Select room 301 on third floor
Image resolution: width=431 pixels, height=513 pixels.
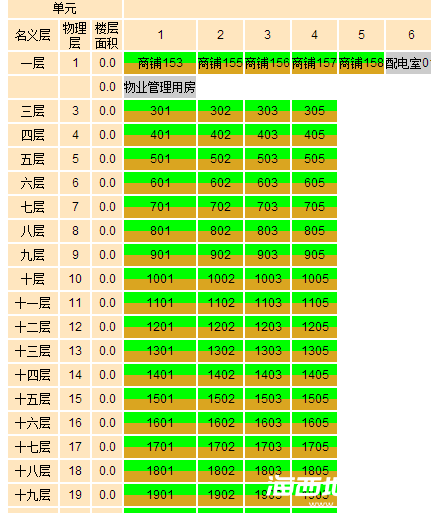pos(160,111)
